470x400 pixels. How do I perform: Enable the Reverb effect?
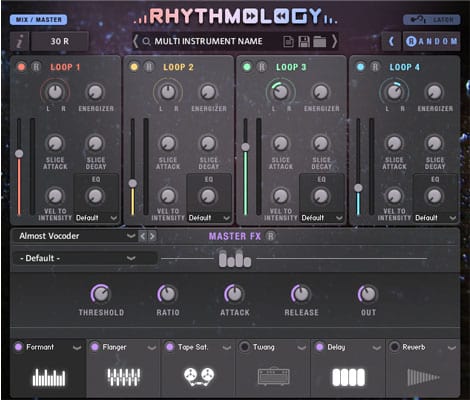pos(394,347)
